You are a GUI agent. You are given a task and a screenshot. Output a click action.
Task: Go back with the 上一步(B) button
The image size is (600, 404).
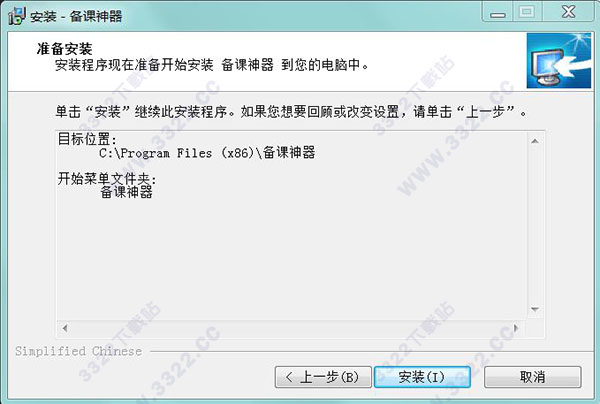pos(323,377)
